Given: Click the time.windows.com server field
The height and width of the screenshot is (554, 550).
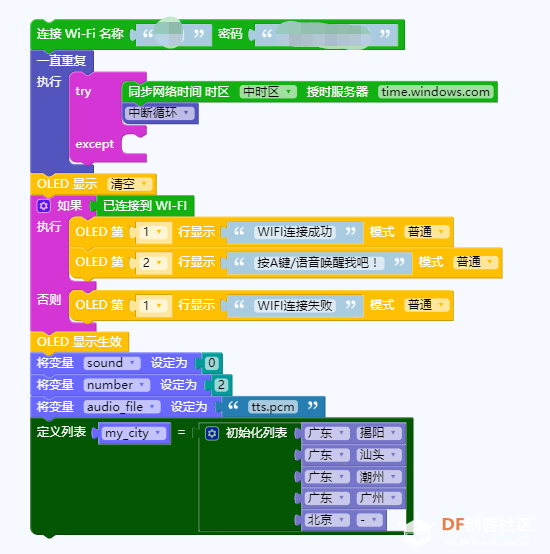Looking at the screenshot, I should point(436,92).
